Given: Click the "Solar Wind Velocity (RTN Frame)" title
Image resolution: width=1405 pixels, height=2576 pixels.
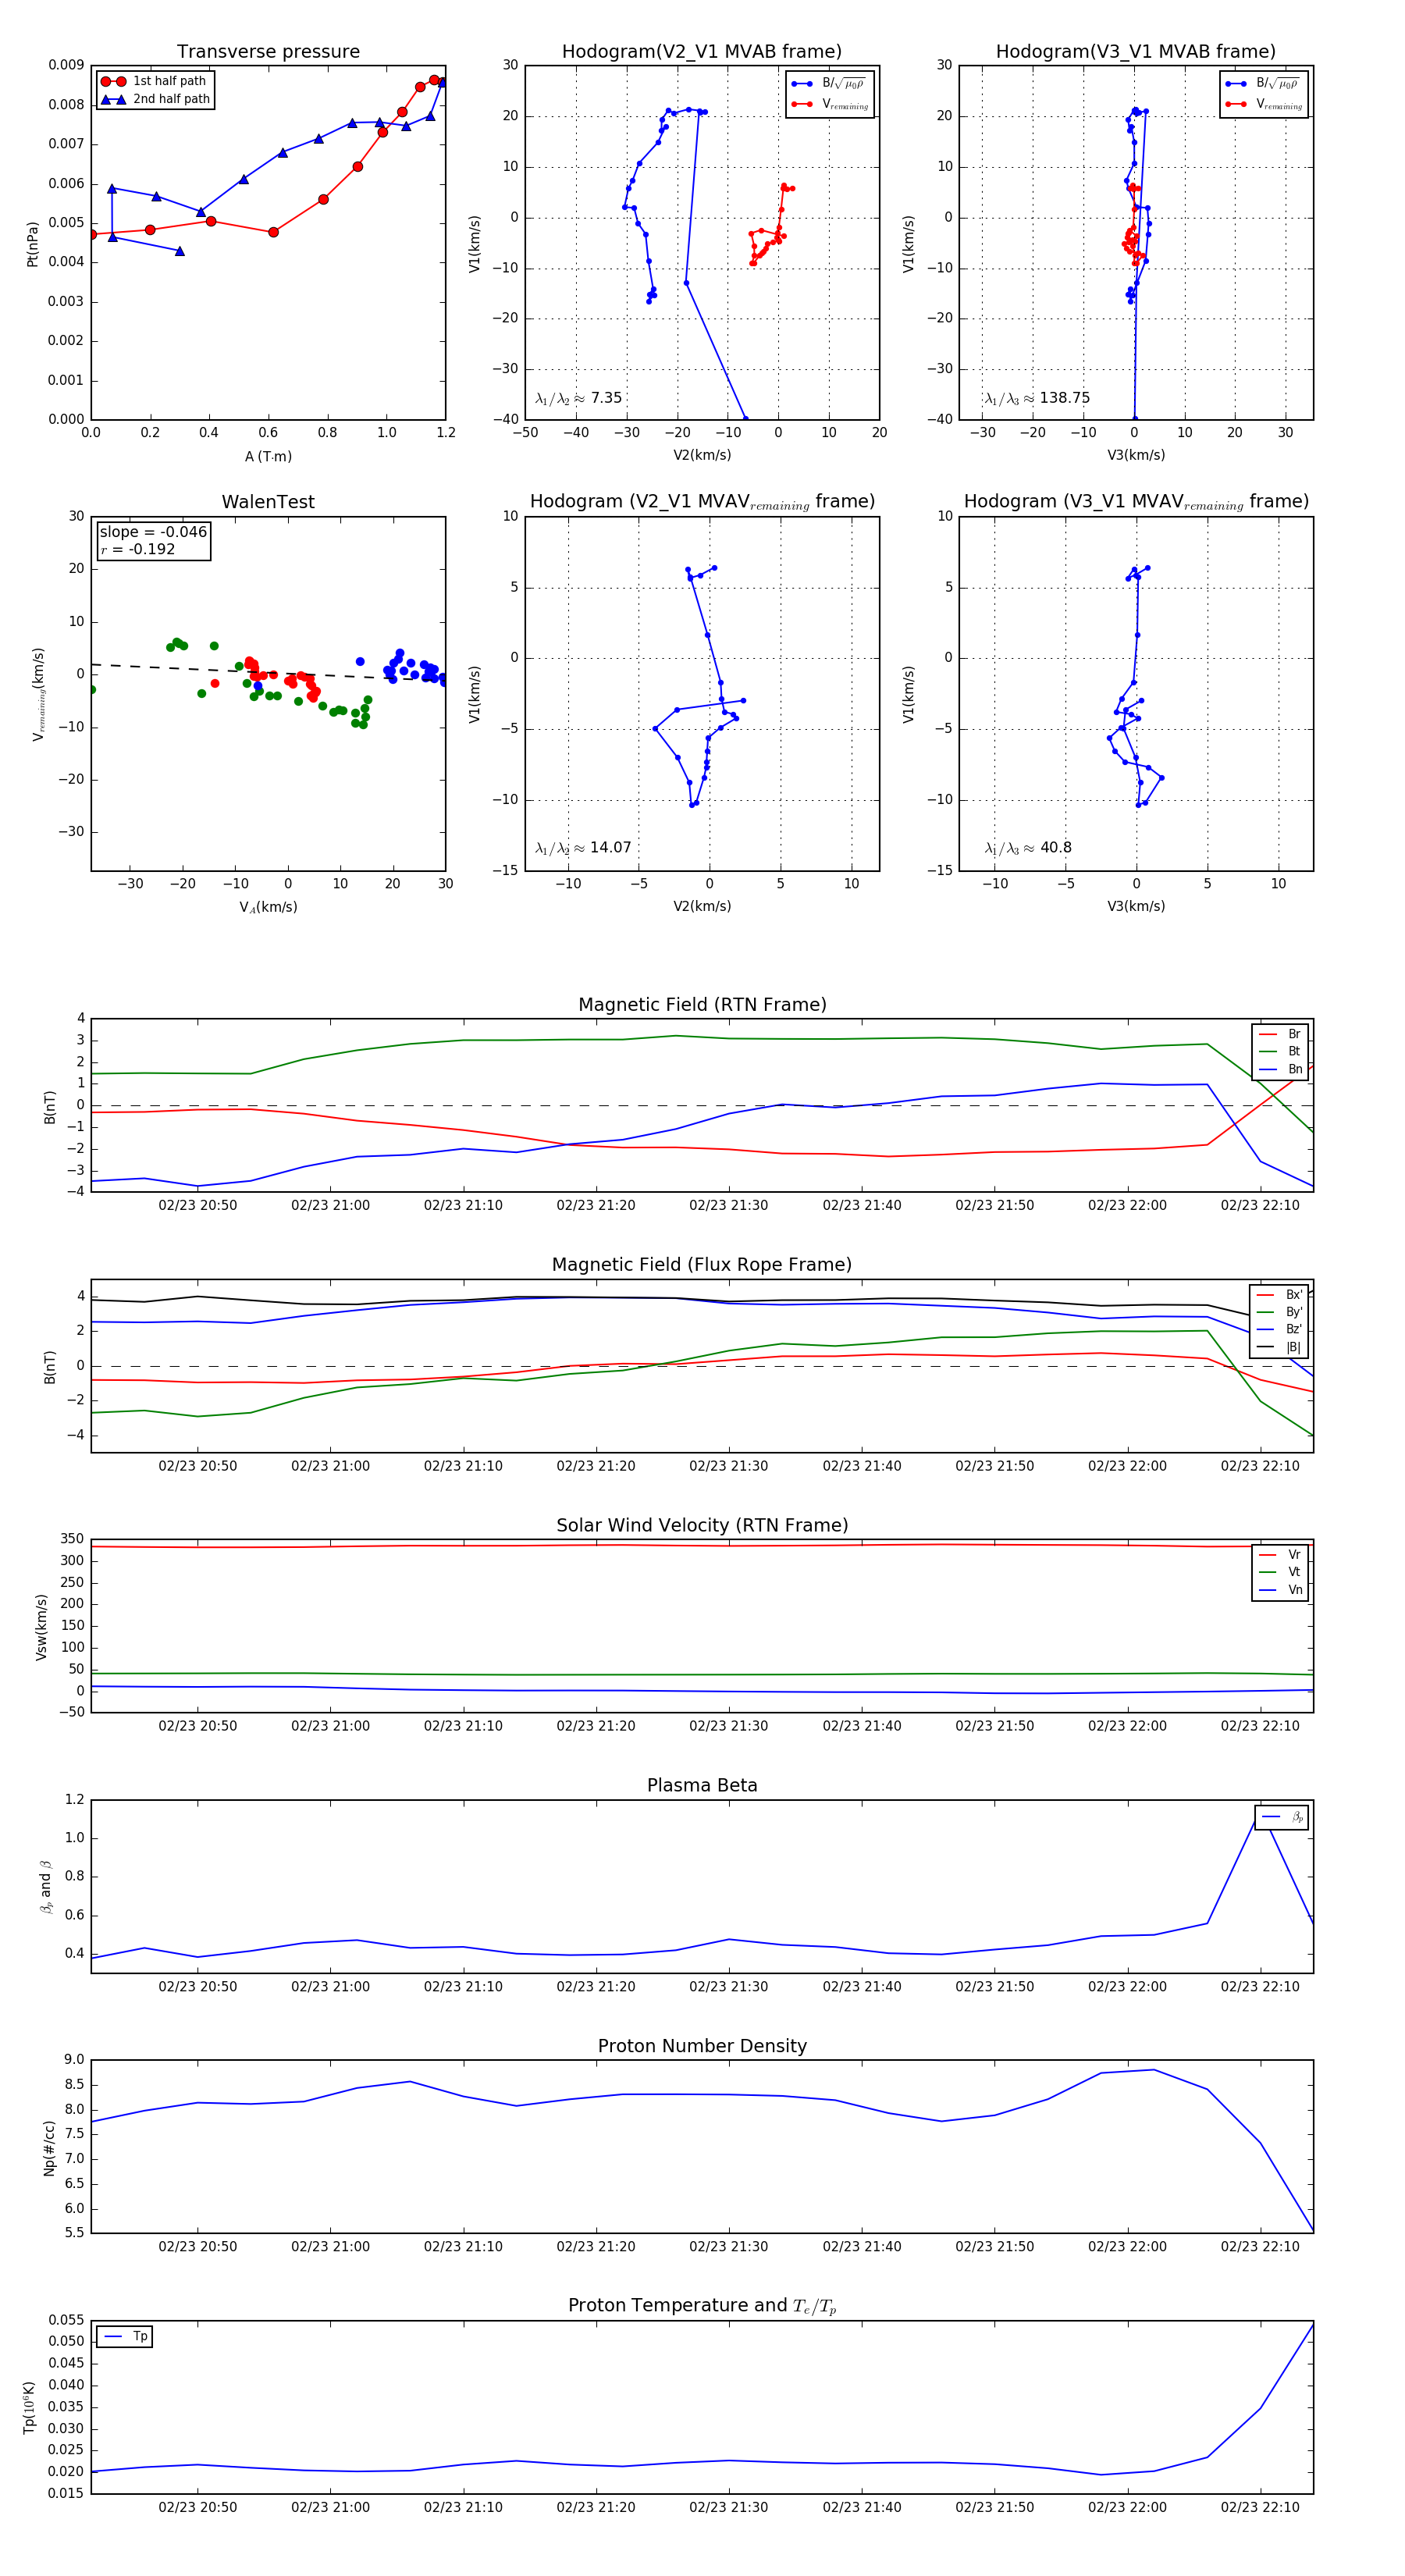Looking at the screenshot, I should [702, 1525].
